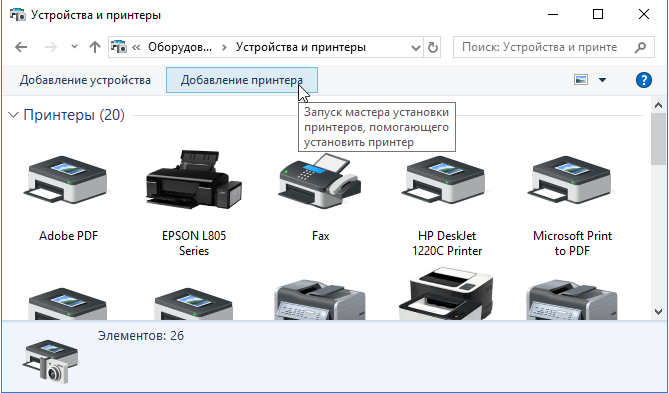Collapse the Принтеры (20) group
The height and width of the screenshot is (393, 669).
pos(14,114)
